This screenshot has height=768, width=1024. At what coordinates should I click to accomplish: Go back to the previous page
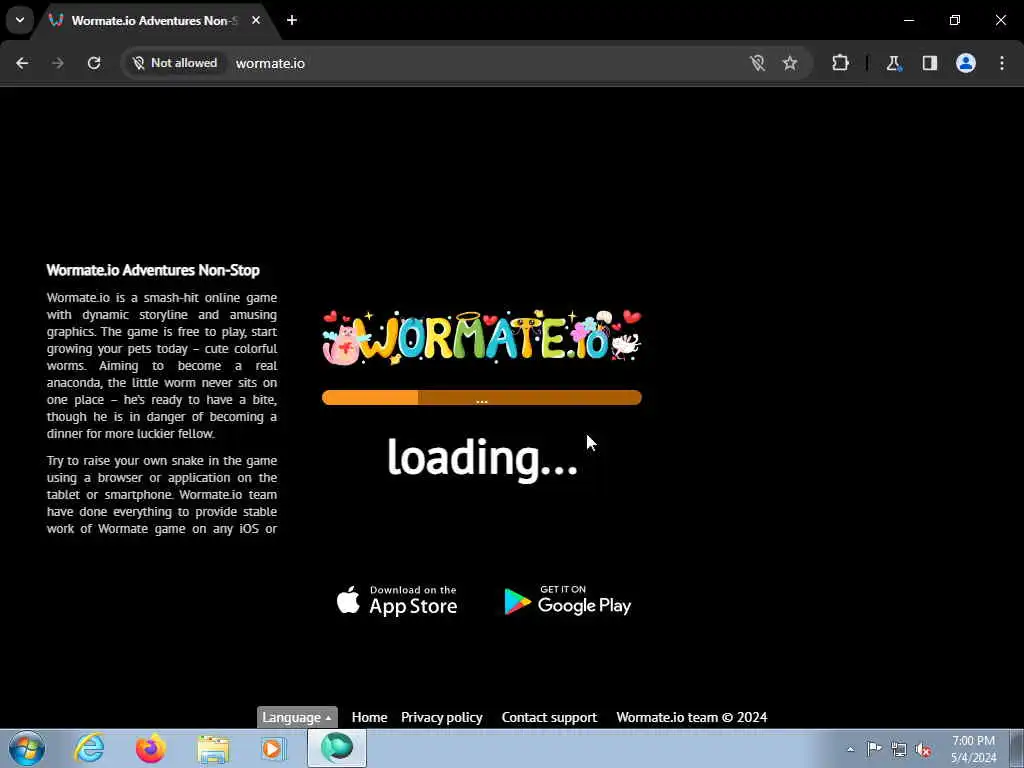[x=22, y=63]
